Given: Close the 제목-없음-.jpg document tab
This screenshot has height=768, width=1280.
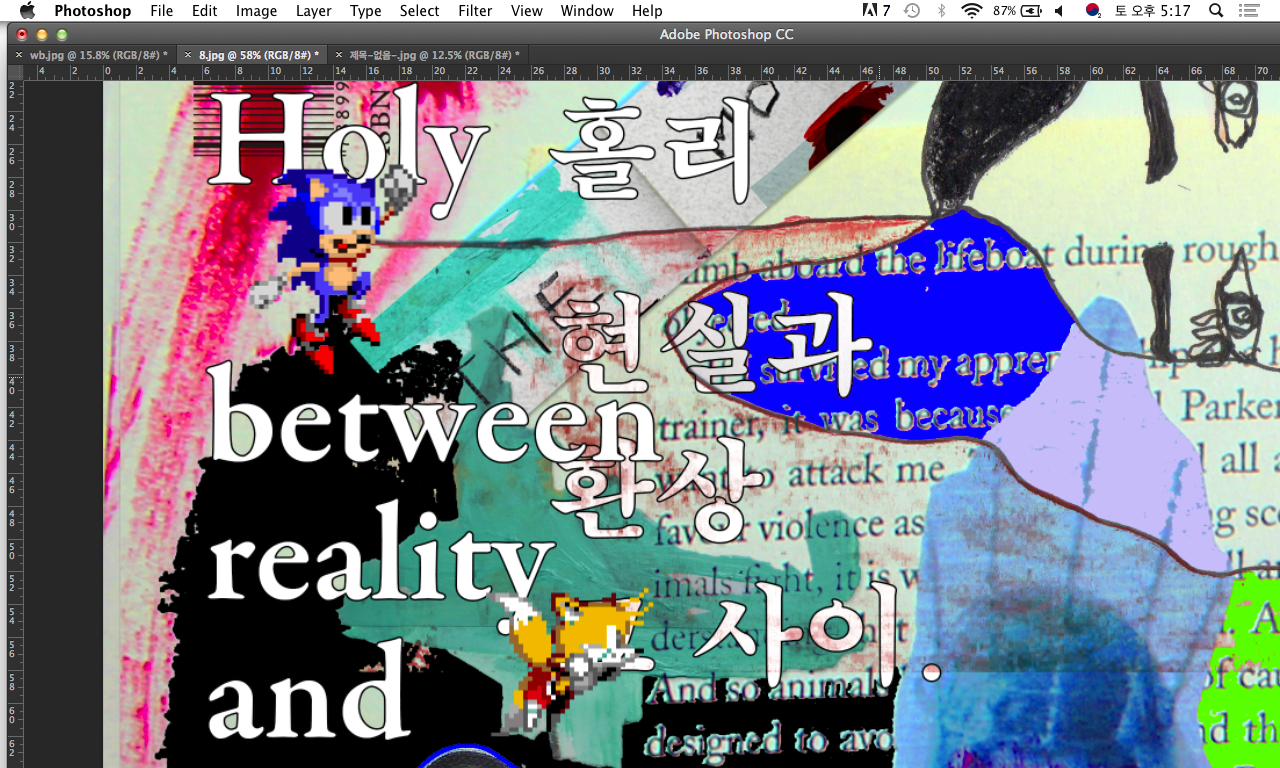Looking at the screenshot, I should pyautogui.click(x=339, y=55).
